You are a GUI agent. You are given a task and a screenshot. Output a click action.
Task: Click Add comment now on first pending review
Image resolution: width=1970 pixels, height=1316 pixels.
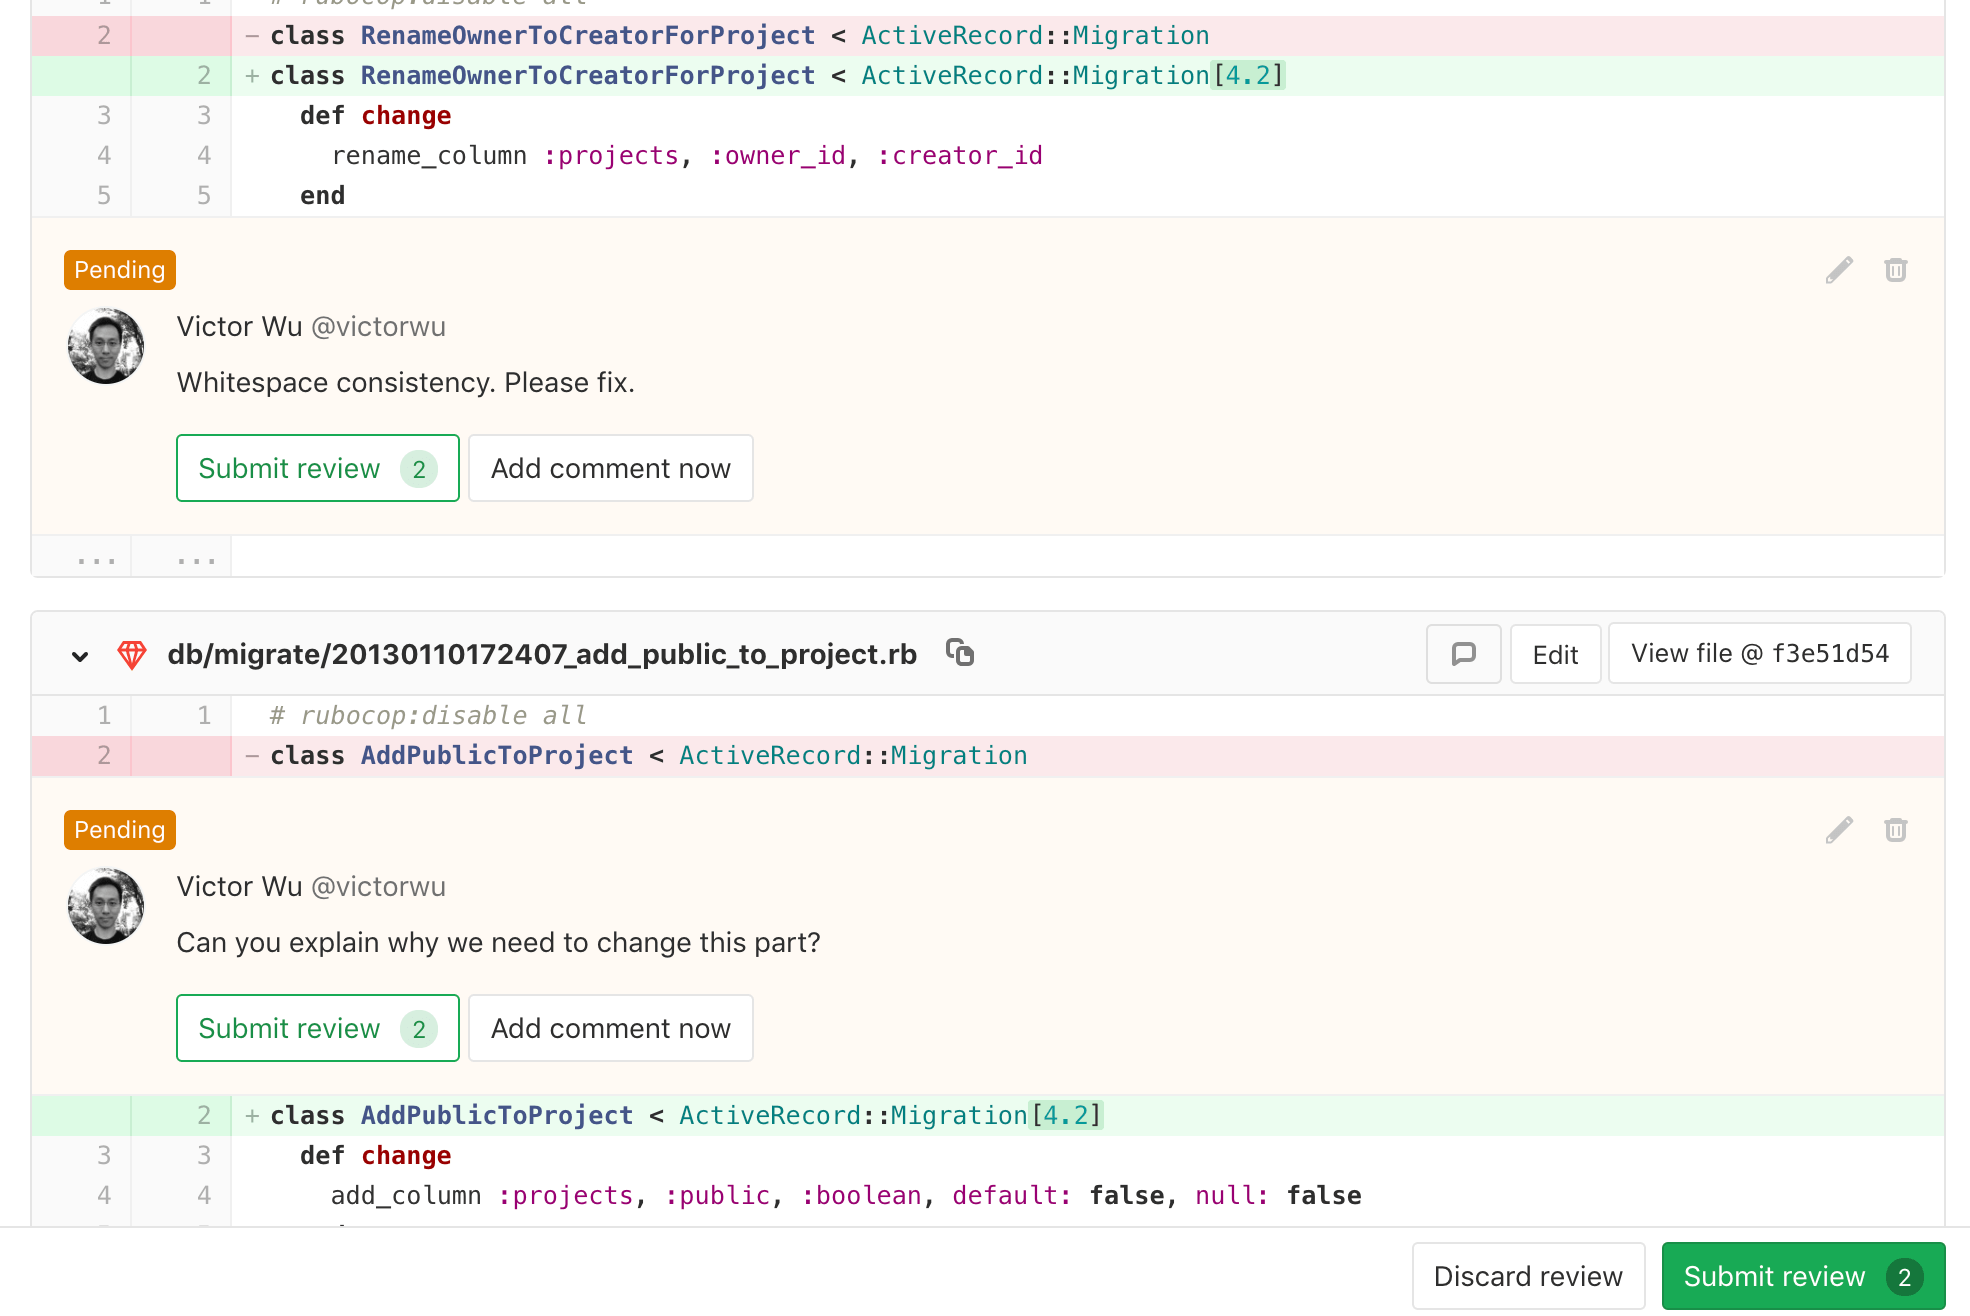pos(609,467)
